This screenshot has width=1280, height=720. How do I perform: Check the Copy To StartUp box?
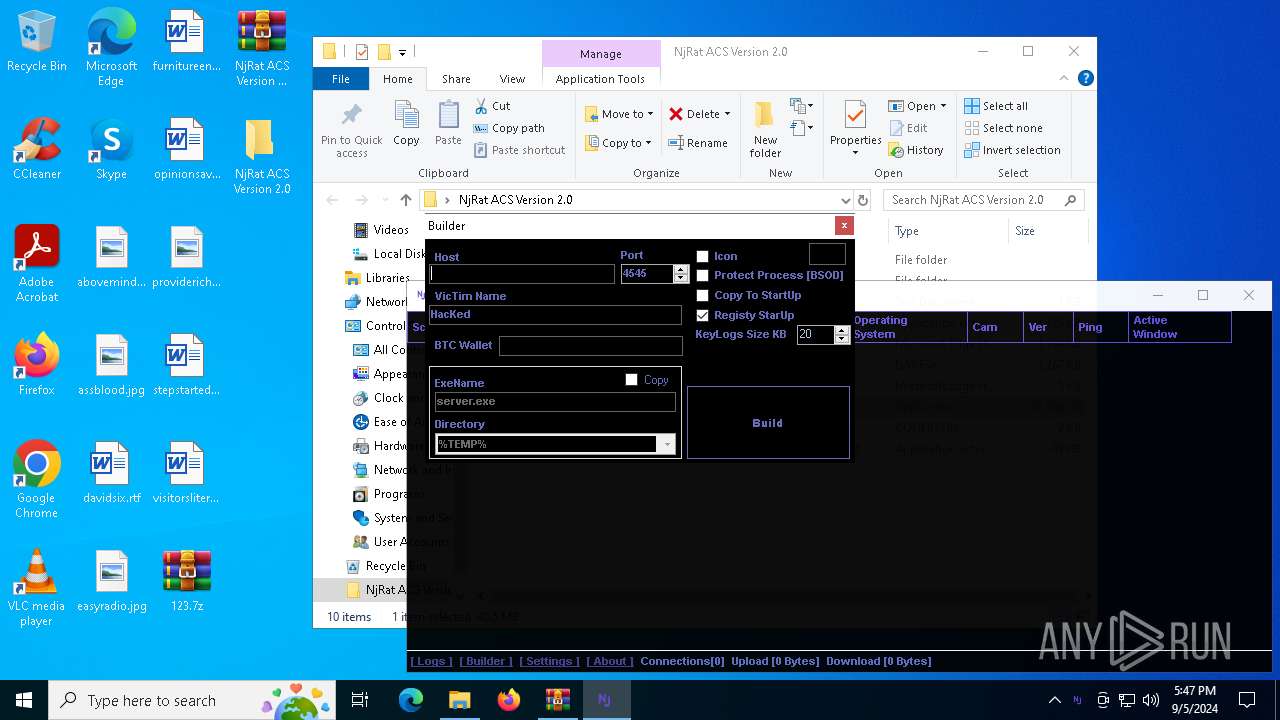point(702,295)
